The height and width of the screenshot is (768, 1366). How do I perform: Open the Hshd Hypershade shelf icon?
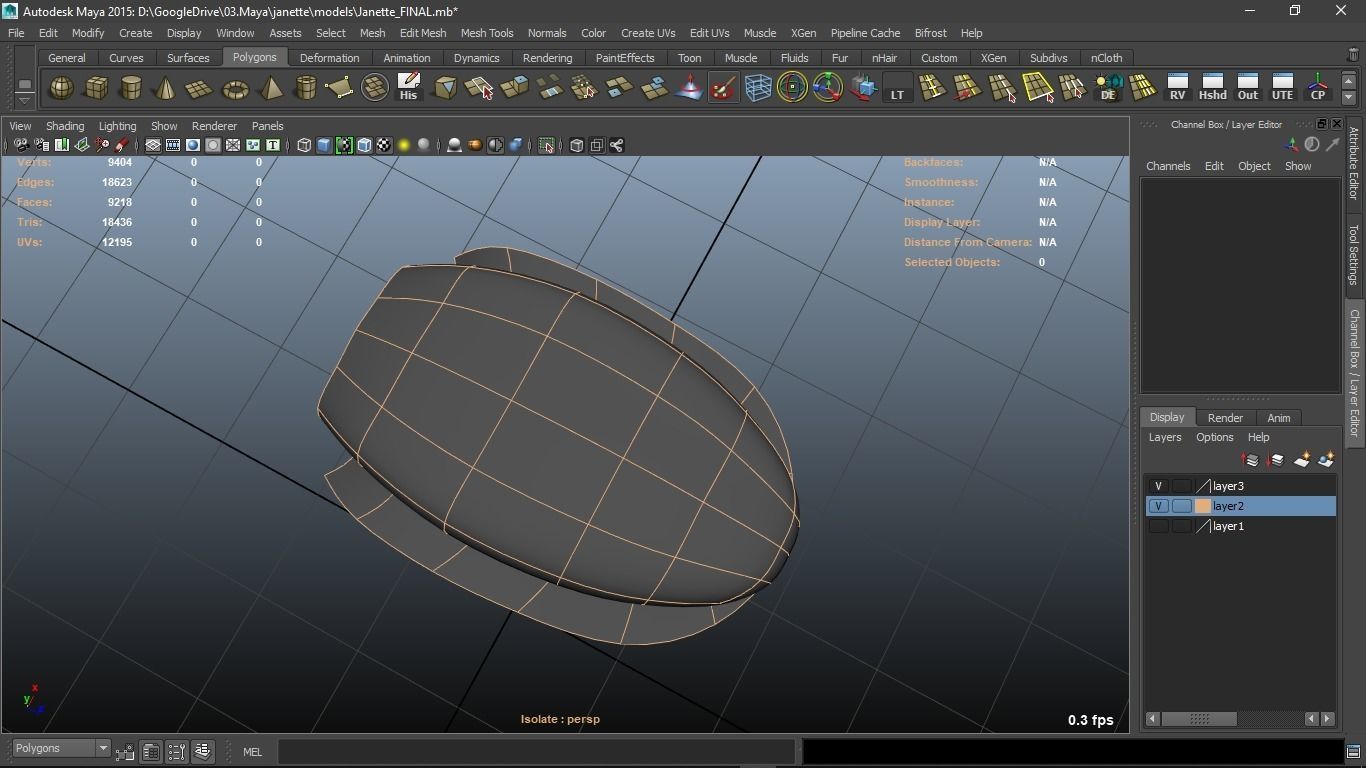1213,88
